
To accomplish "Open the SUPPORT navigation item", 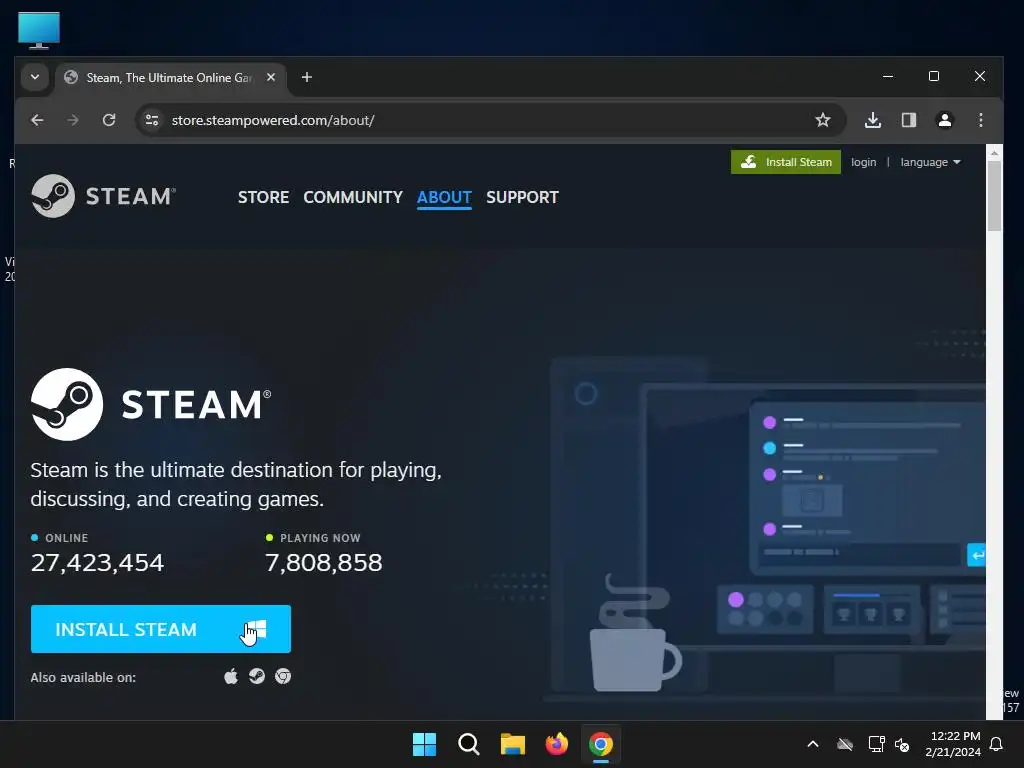I will (x=522, y=197).
